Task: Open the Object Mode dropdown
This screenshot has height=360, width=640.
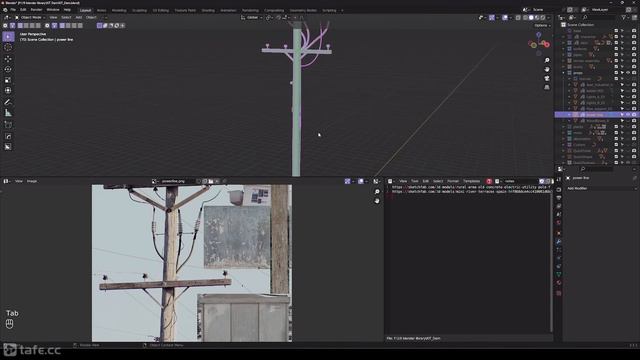Action: point(30,18)
